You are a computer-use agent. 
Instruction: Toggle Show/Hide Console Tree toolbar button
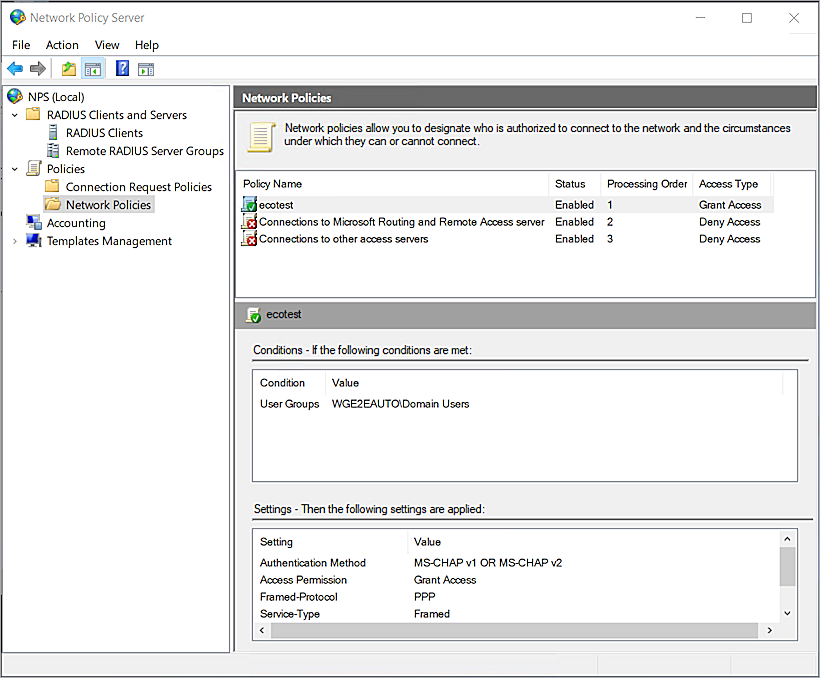(92, 69)
